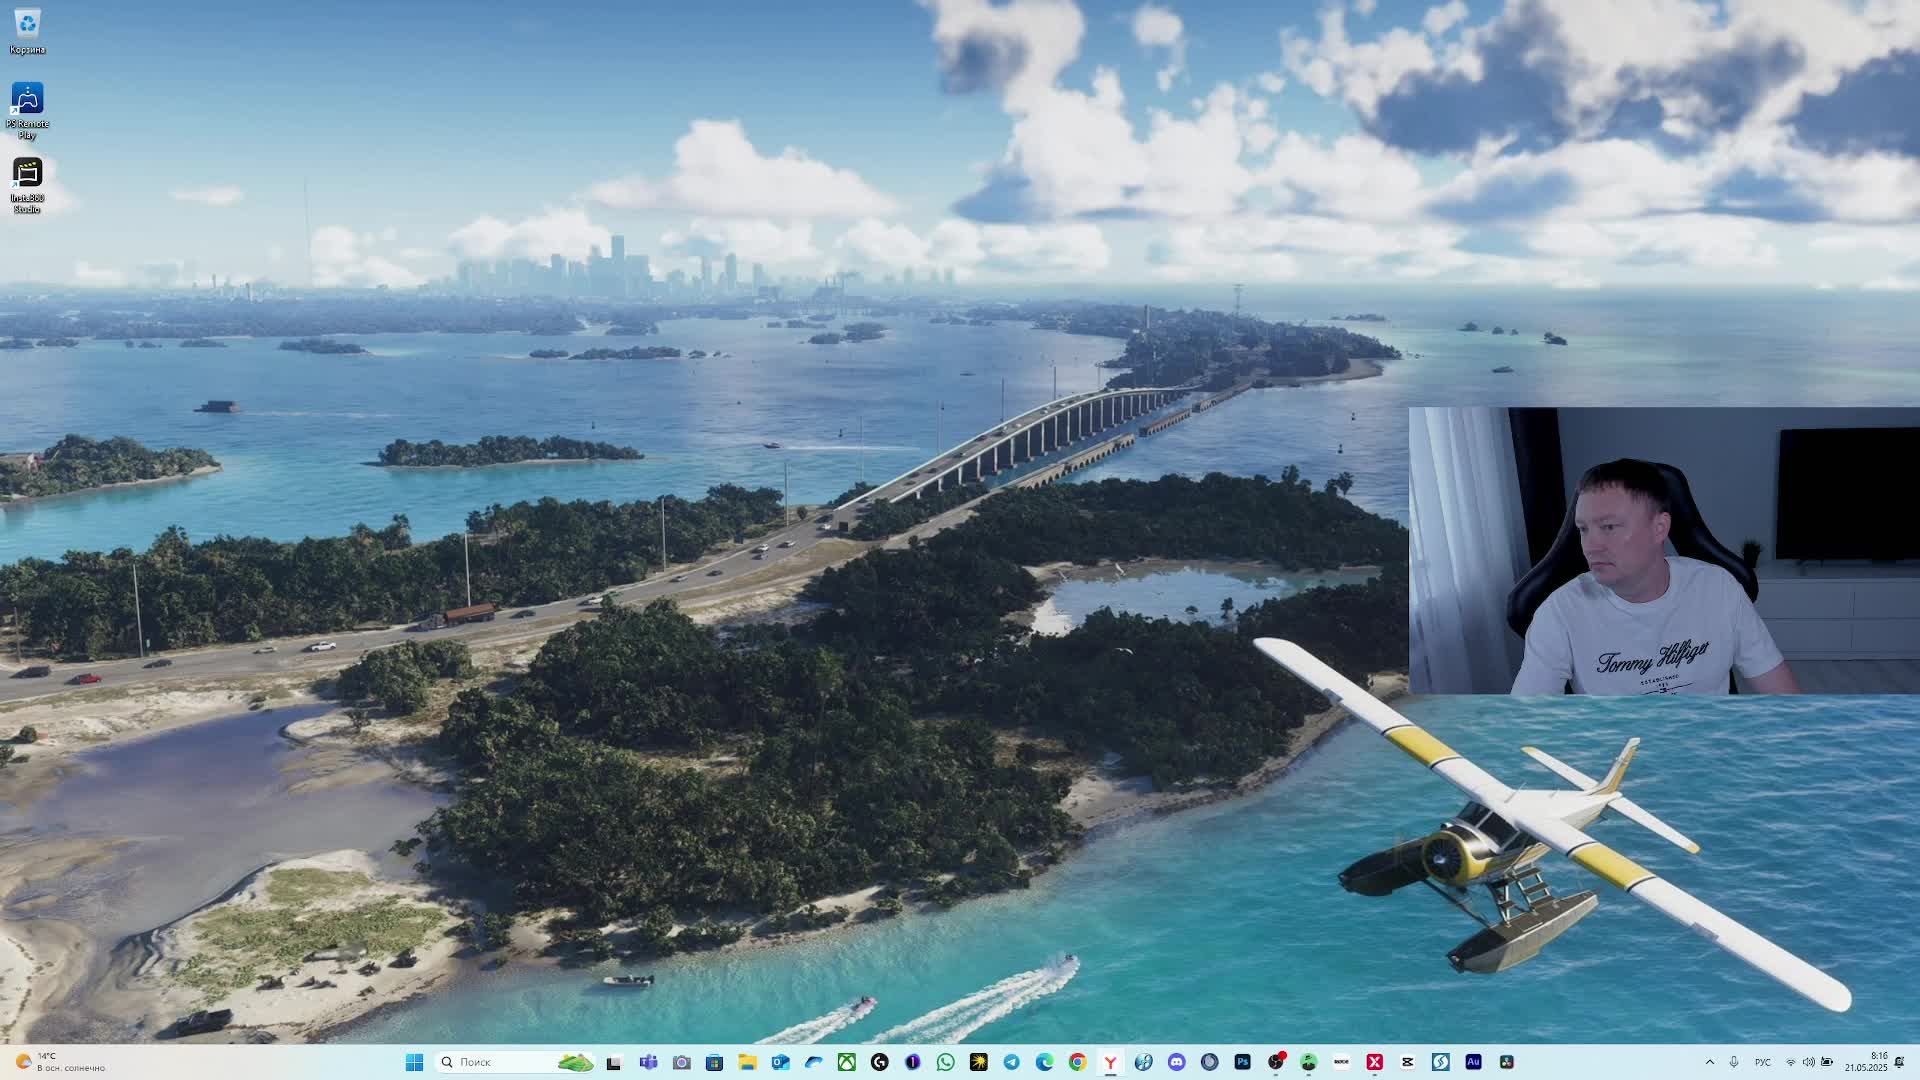Open the clock and date panel
The height and width of the screenshot is (1080, 1920).
[1866, 1062]
